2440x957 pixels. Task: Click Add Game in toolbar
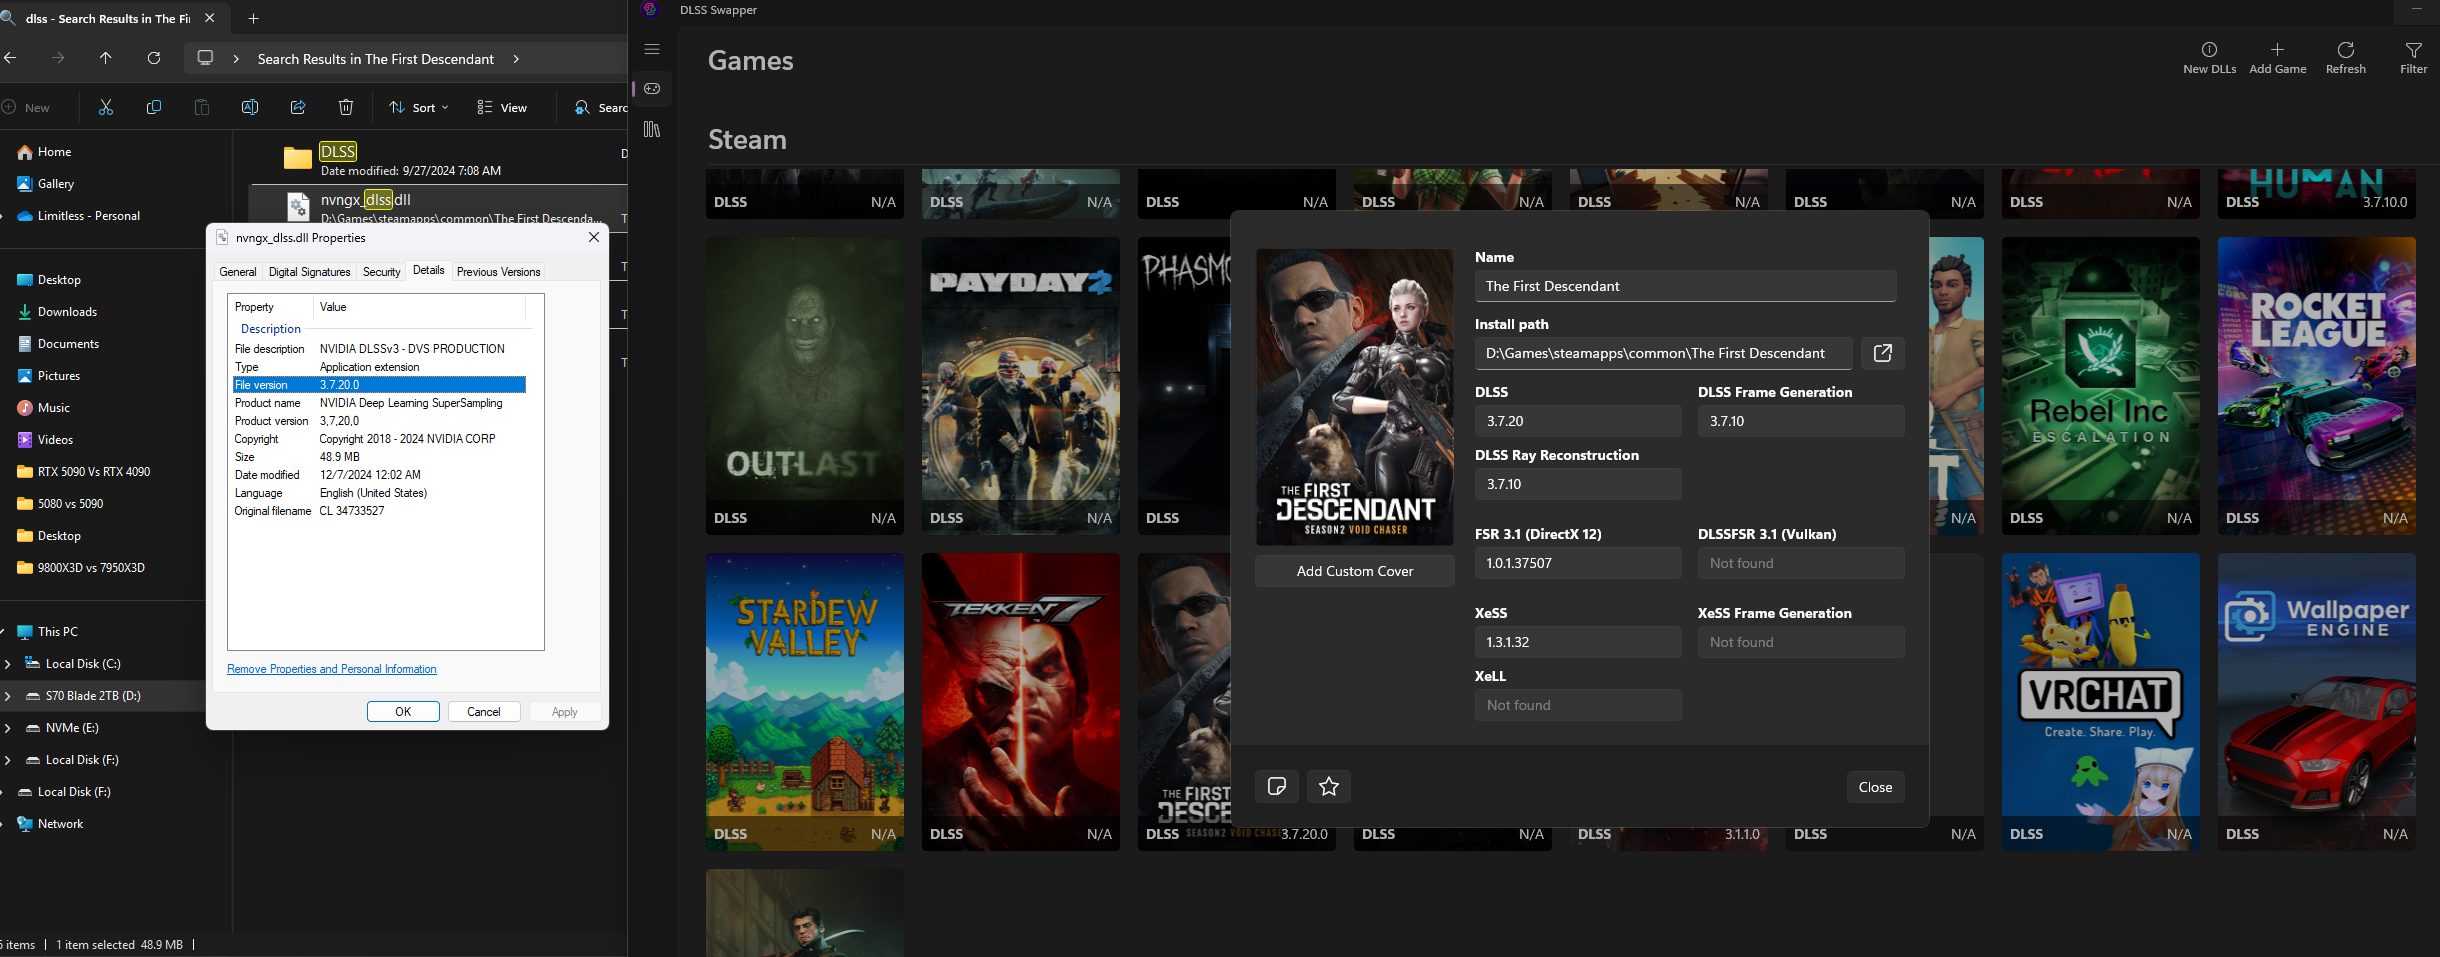click(2277, 58)
